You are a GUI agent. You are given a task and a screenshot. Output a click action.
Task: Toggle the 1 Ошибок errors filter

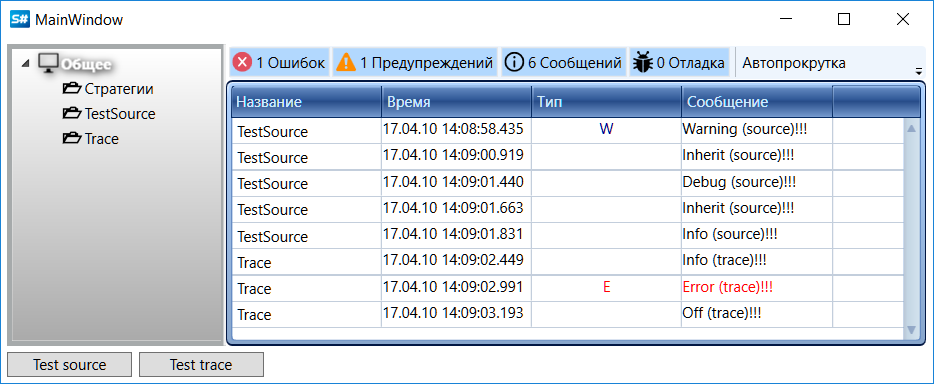pos(279,62)
